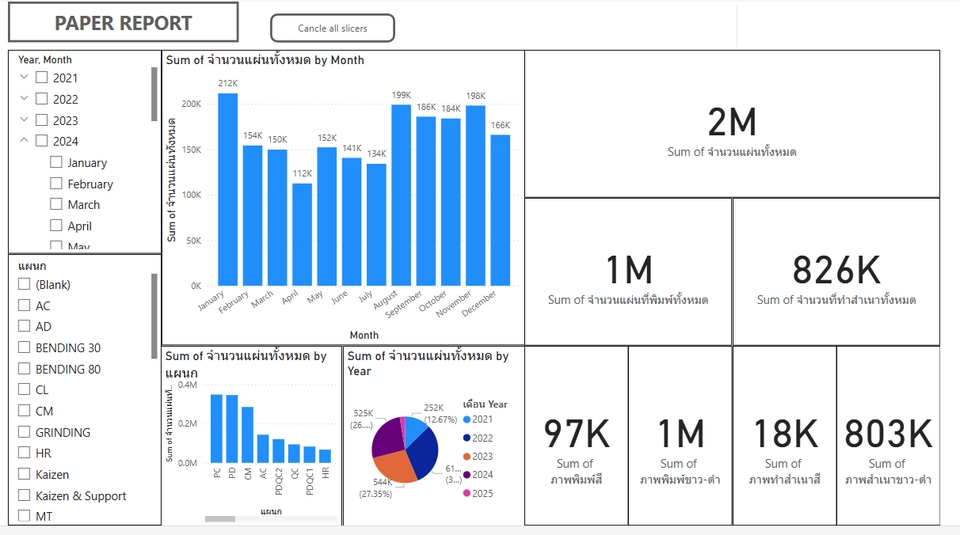Select the CL department checkbox

pos(24,389)
